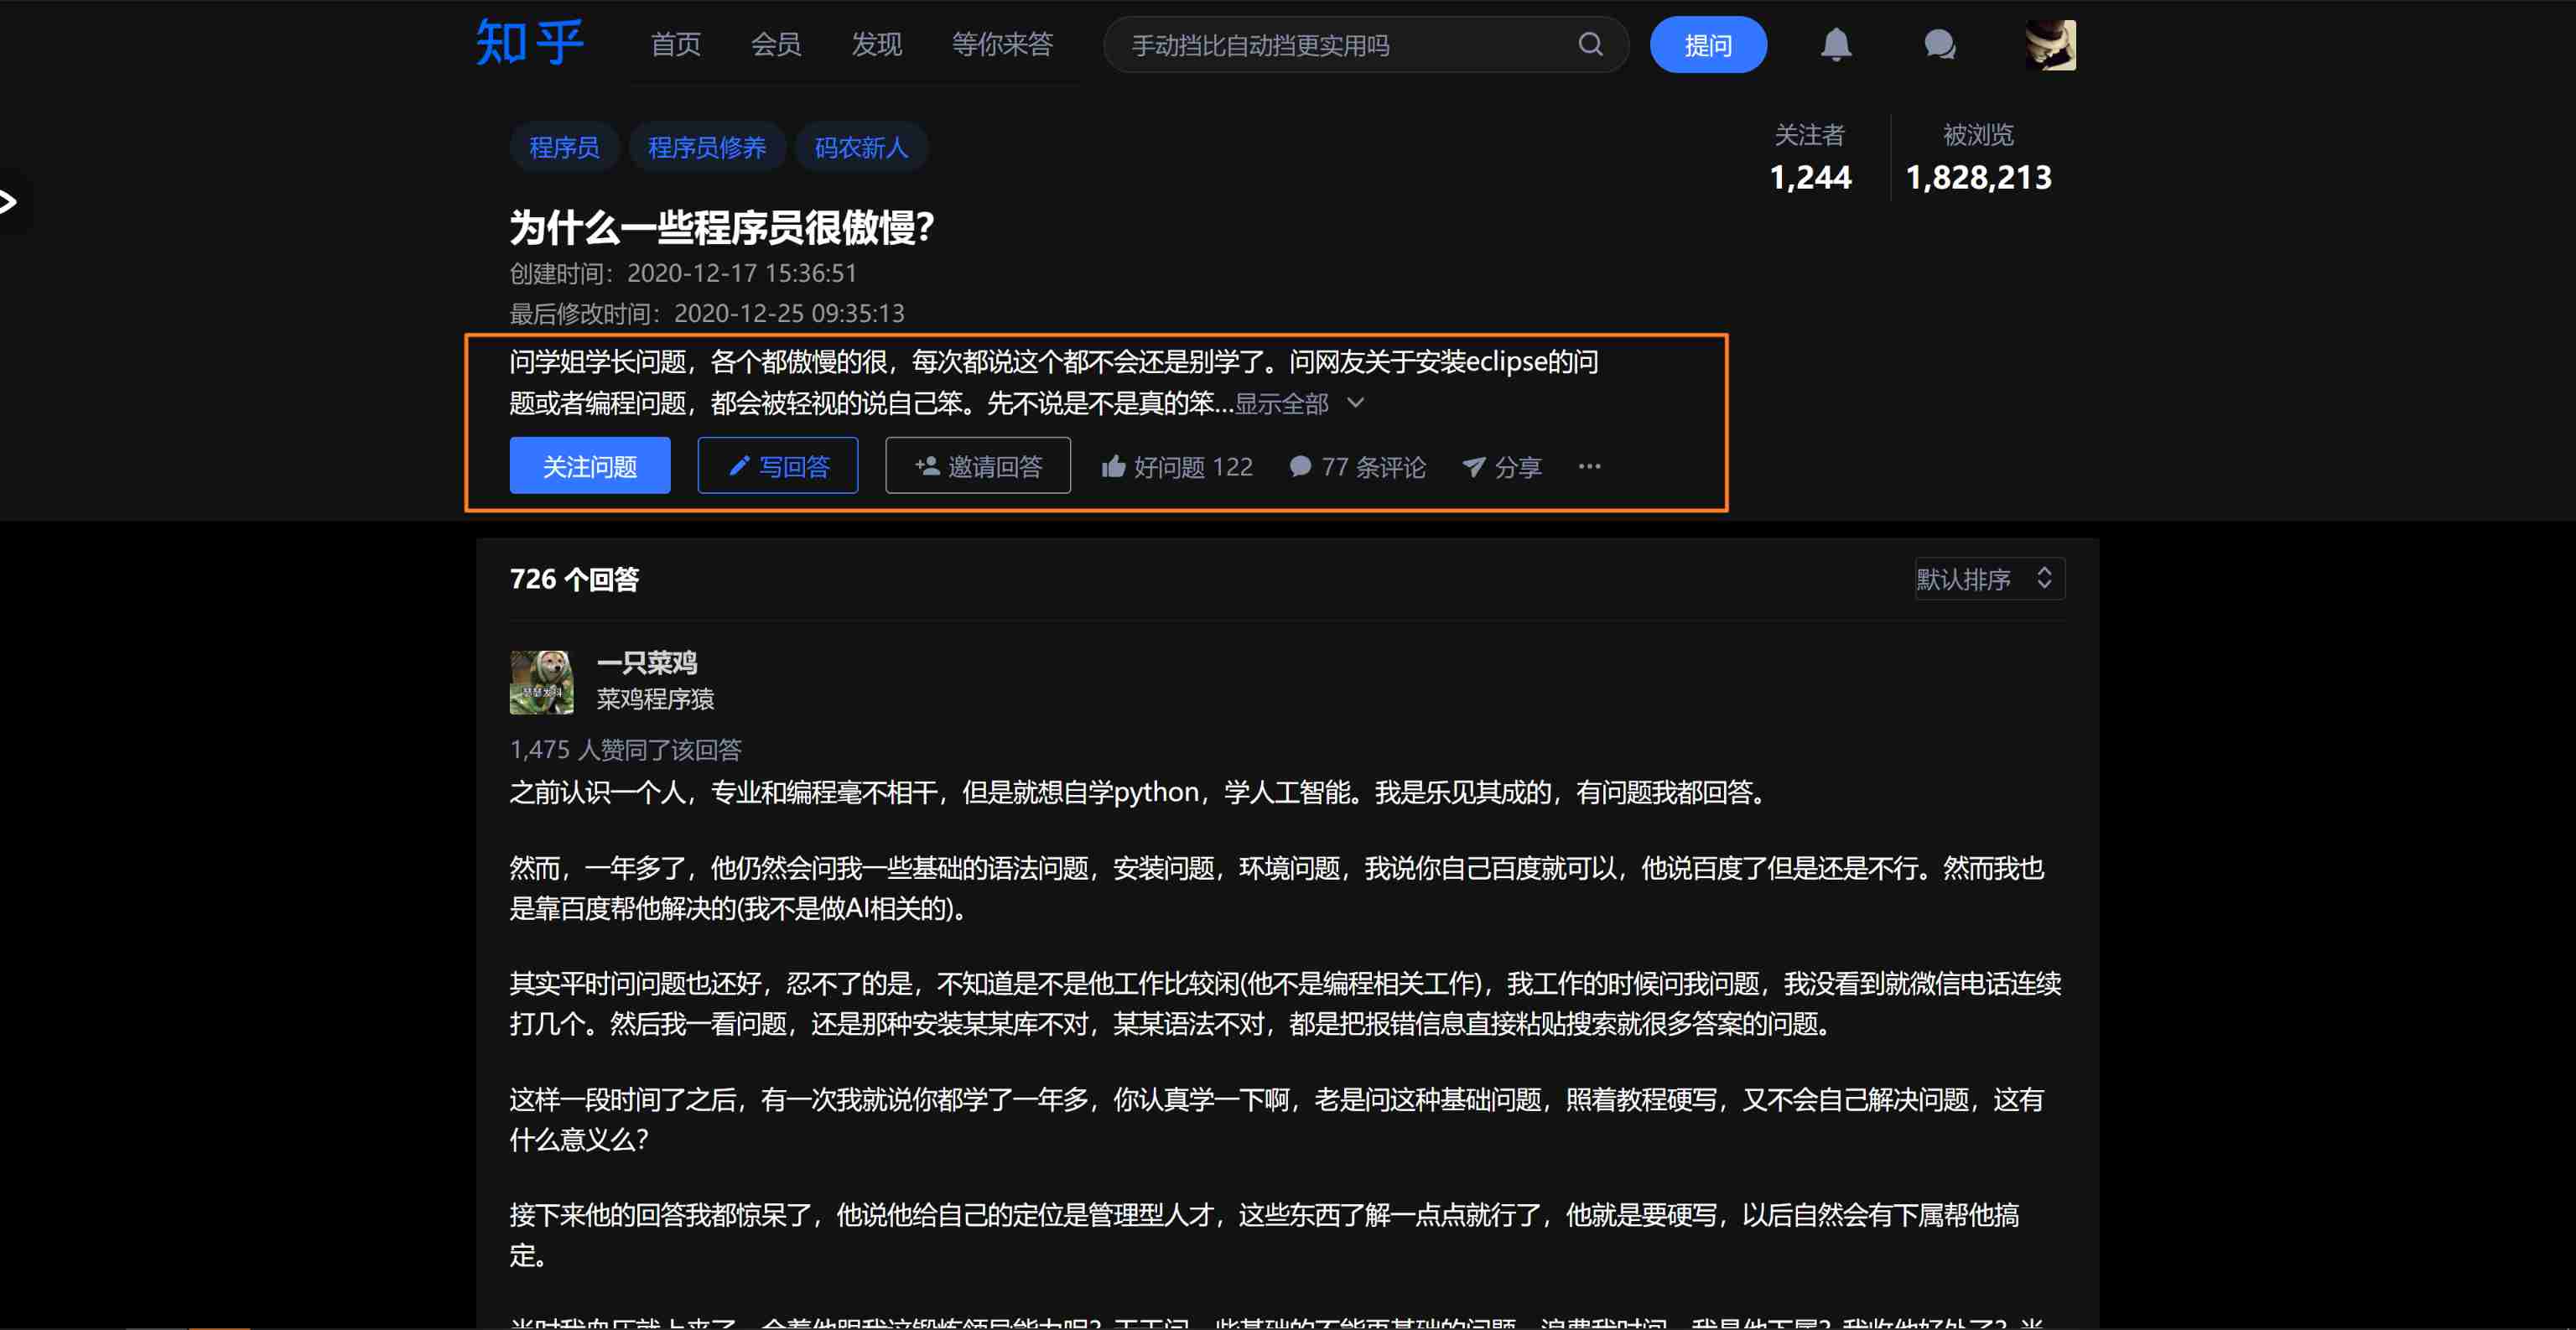Image resolution: width=2576 pixels, height=1330 pixels.
Task: Click the 写回答 button
Action: [777, 466]
